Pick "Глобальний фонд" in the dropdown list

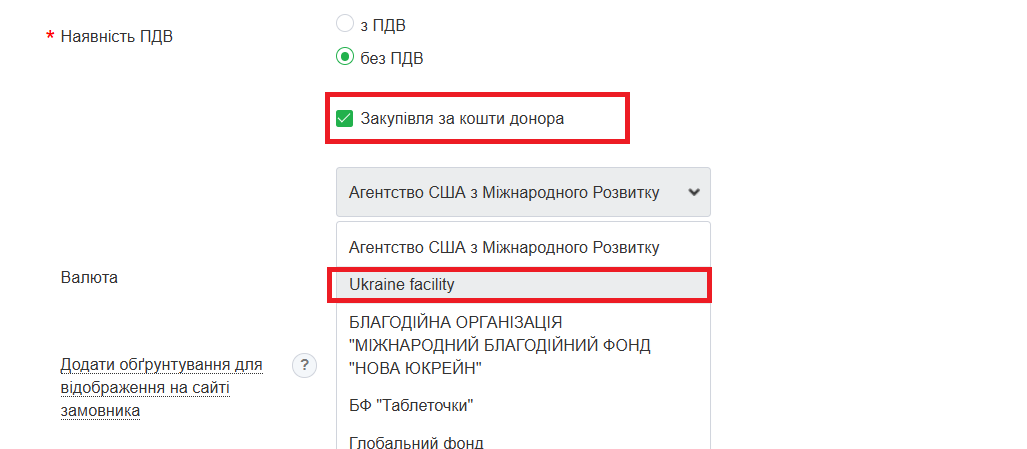(x=416, y=442)
